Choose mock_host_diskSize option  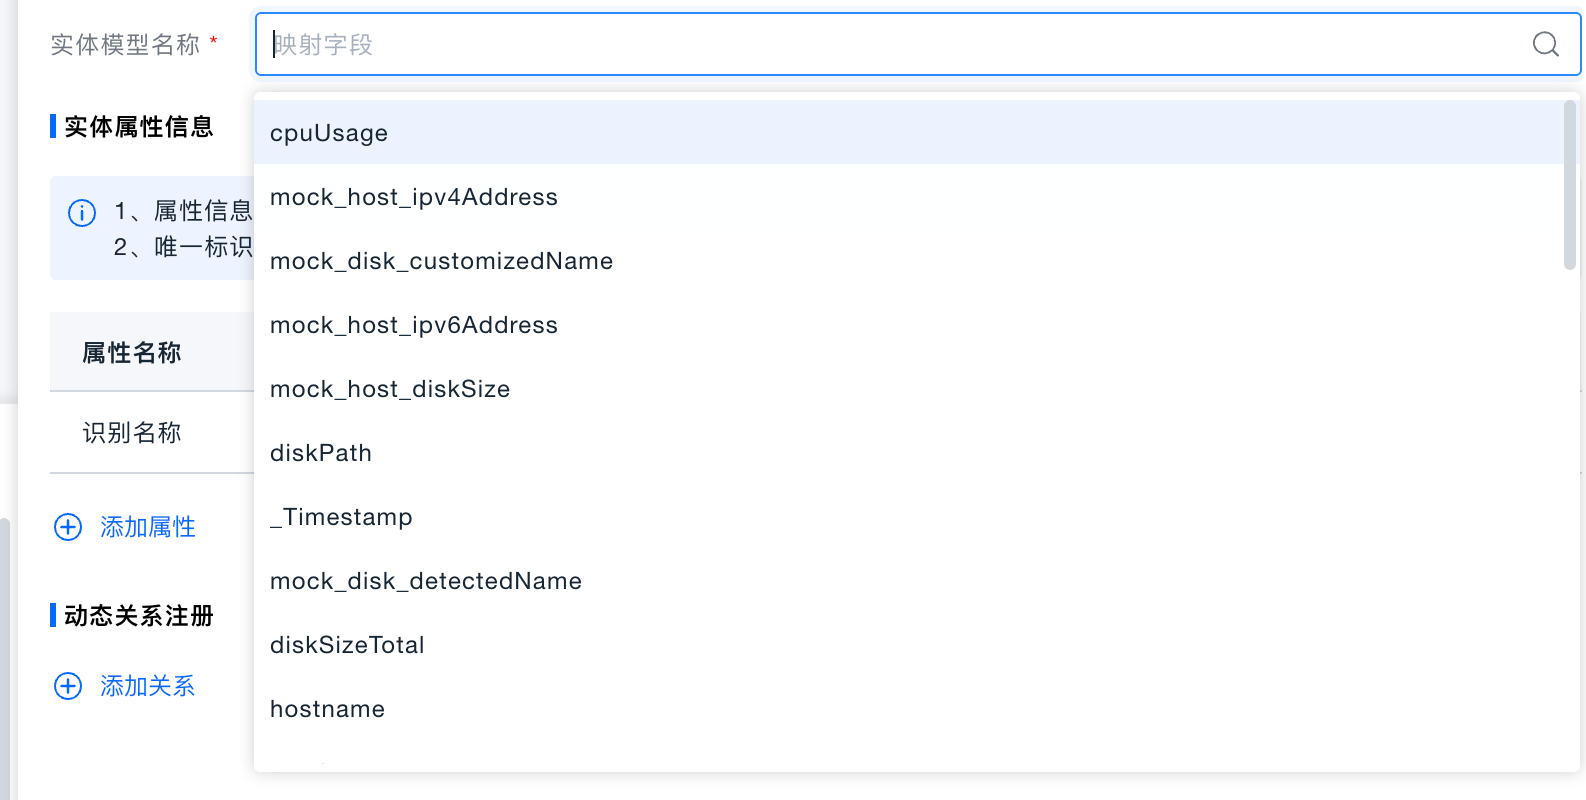tap(390, 389)
